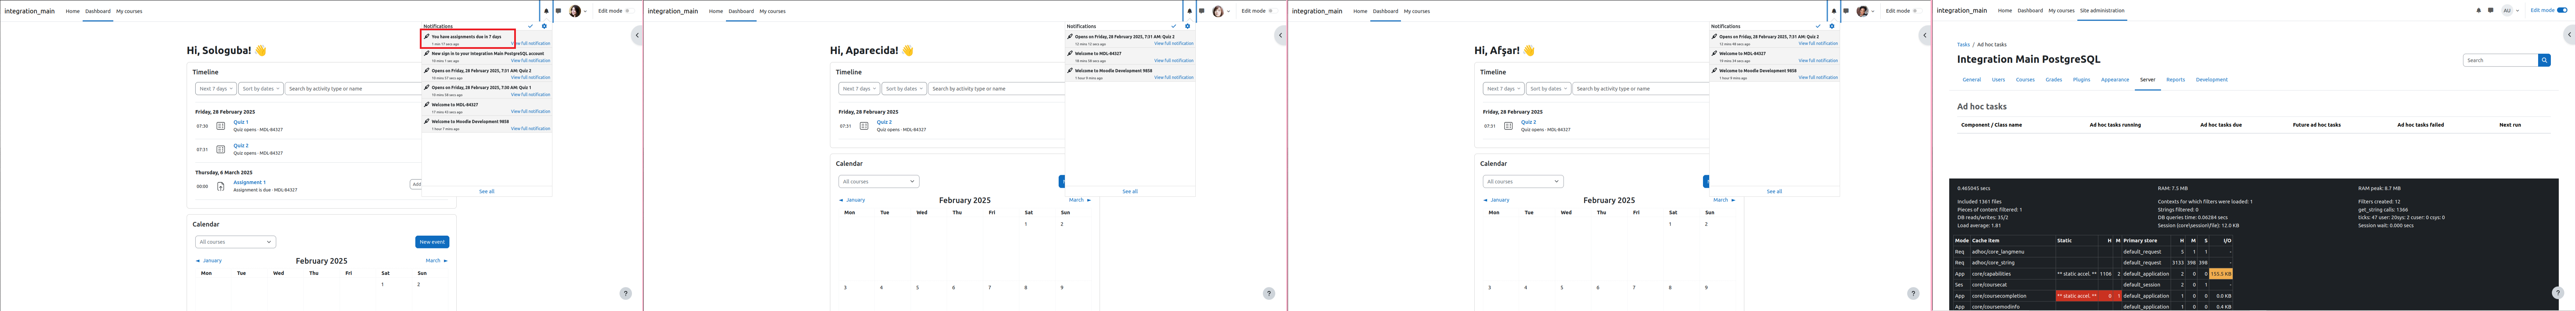Select Home in Aparecida's top navigation
This screenshot has height=311, width=2576.
pos(716,11)
